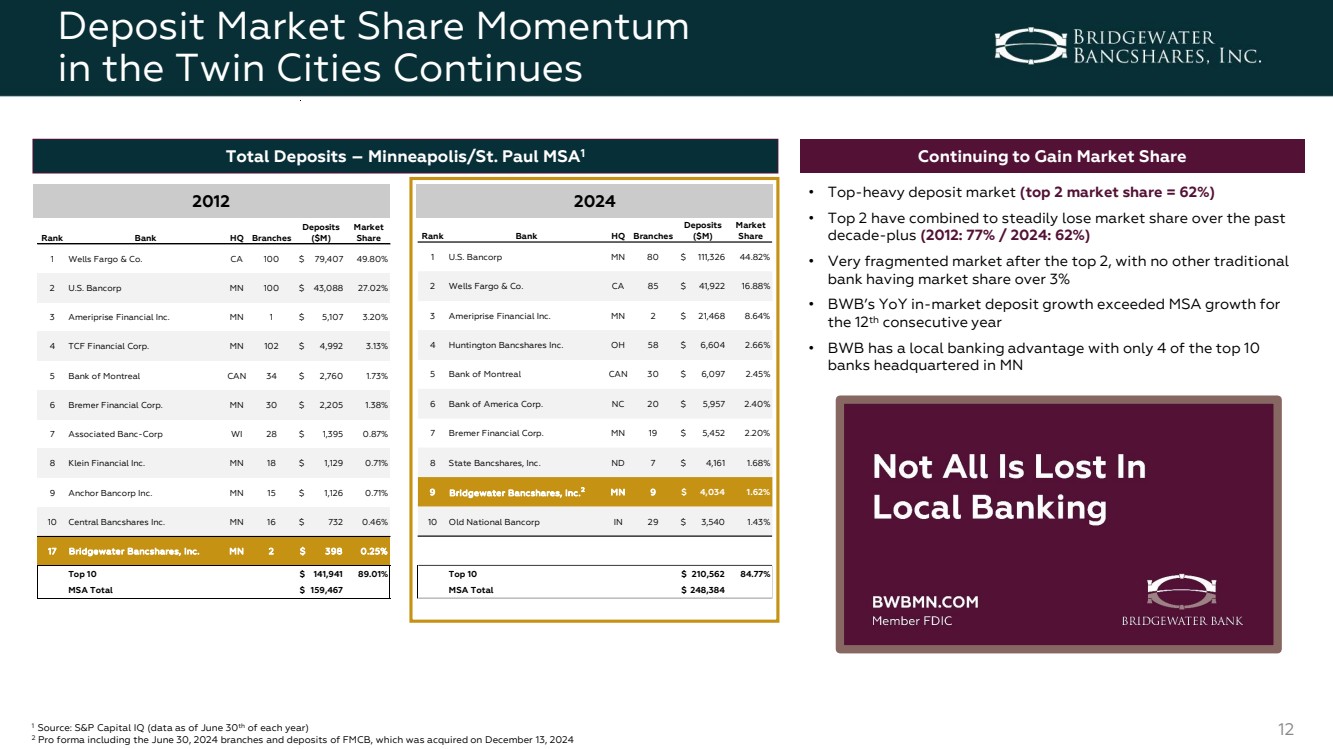Select MSA Total value $248,384

703,590
